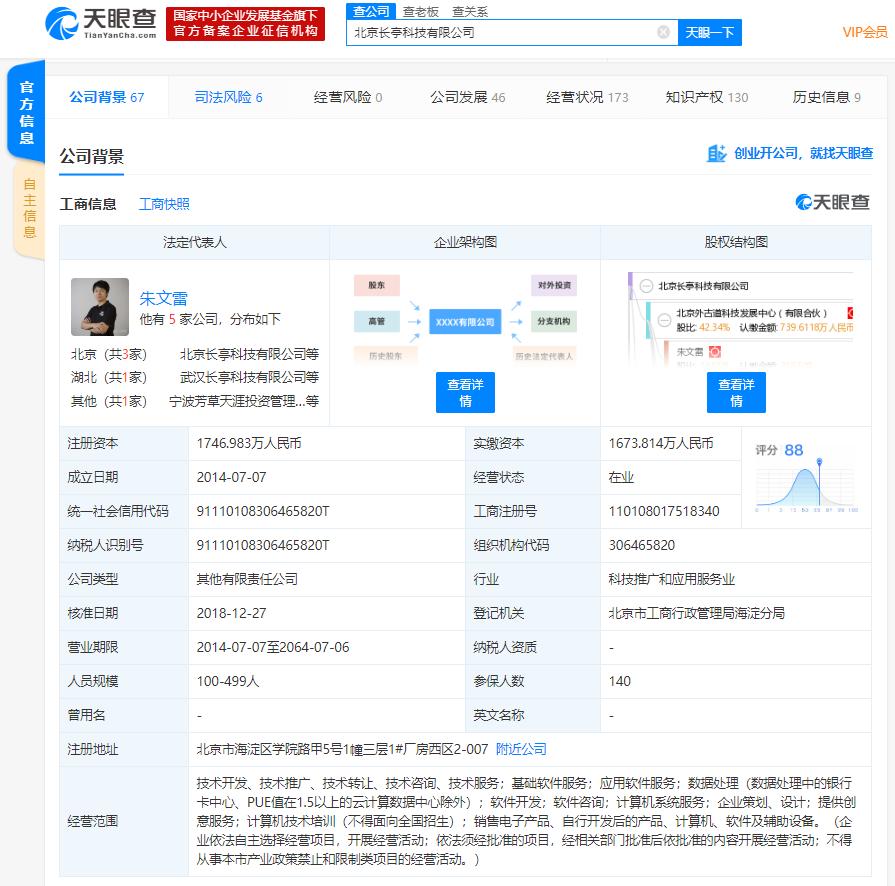Image resolution: width=895 pixels, height=886 pixels.
Task: Click the red icon next to 朱文雷 in equity chart
Action: [x=715, y=352]
